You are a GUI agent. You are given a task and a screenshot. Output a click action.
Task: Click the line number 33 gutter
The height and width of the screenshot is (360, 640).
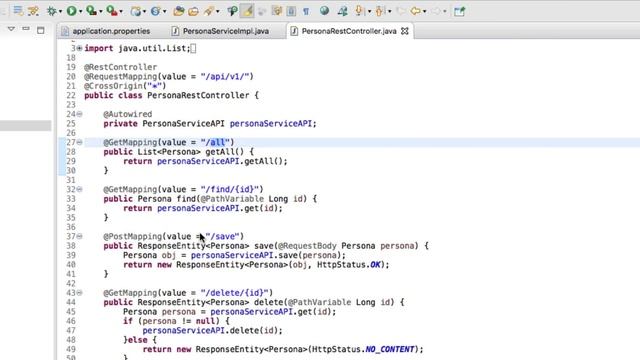71,199
